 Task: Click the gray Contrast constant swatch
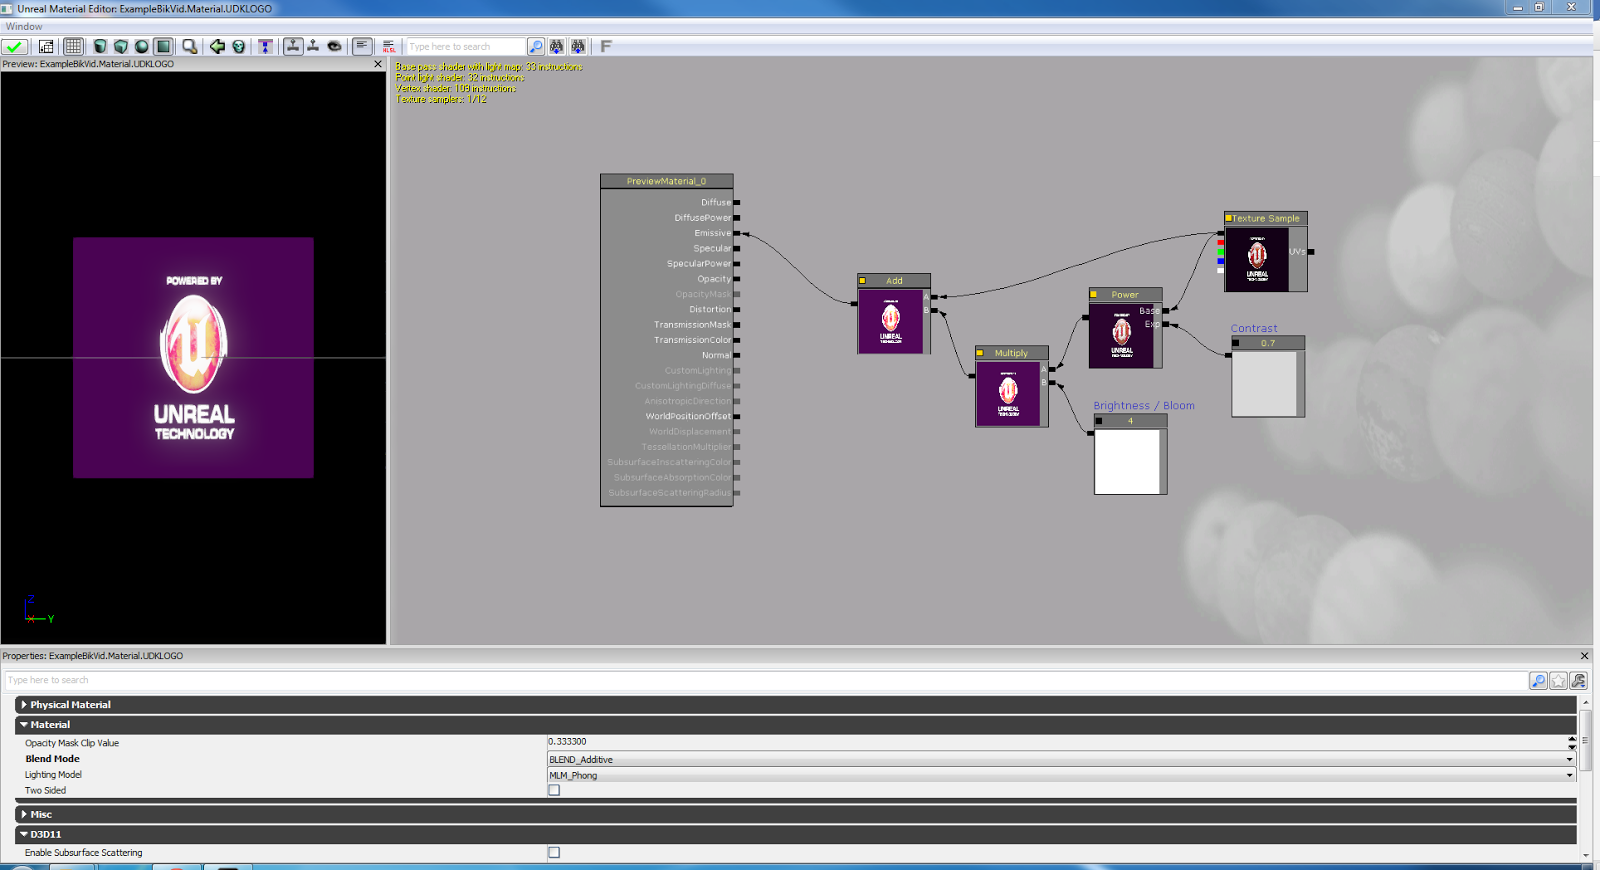coord(1265,383)
